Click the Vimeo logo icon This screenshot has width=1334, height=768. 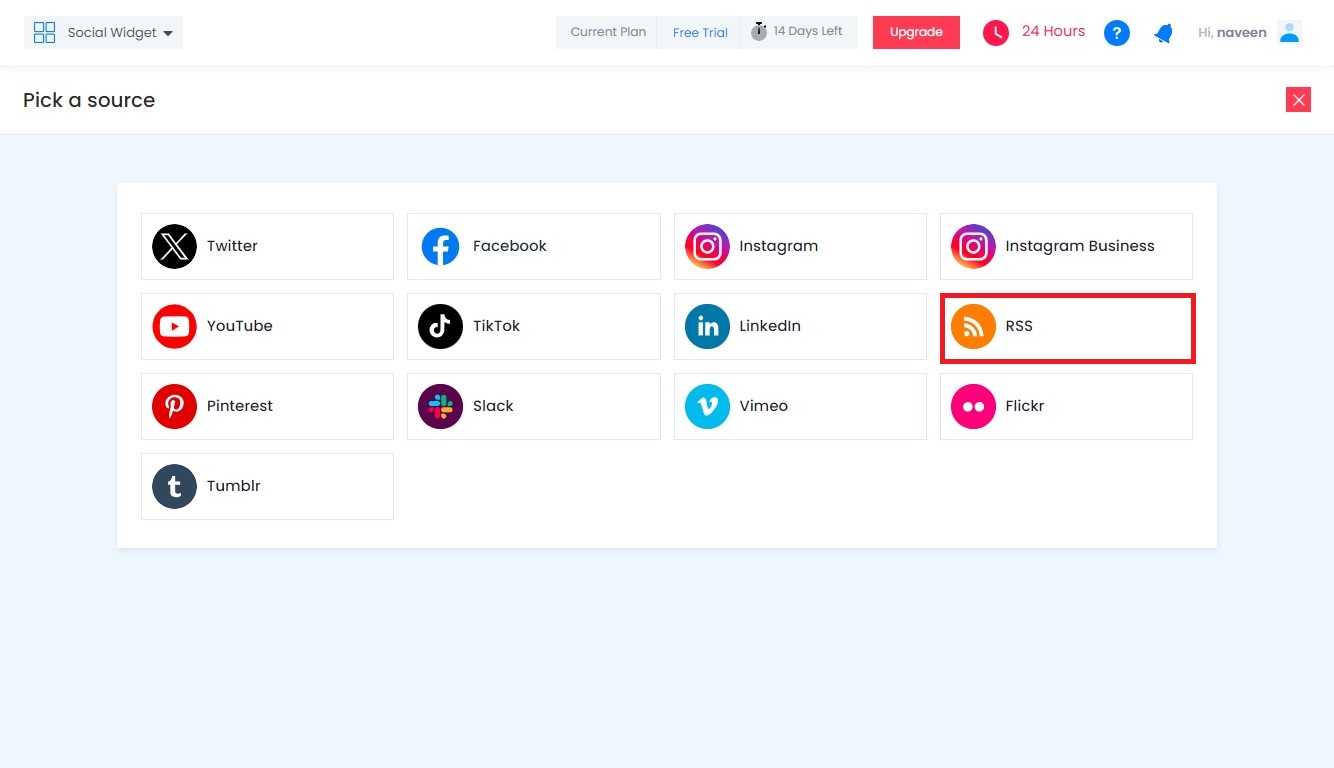click(x=707, y=406)
